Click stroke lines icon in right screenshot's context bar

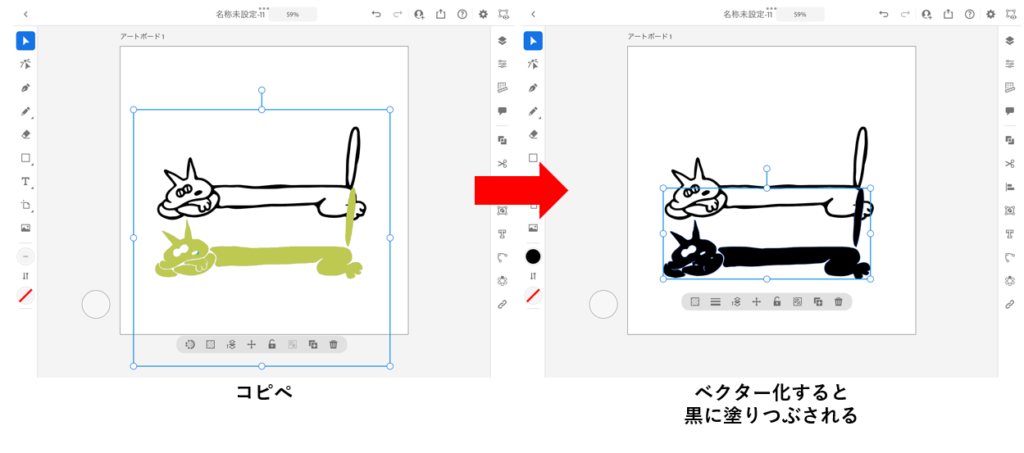pos(716,302)
